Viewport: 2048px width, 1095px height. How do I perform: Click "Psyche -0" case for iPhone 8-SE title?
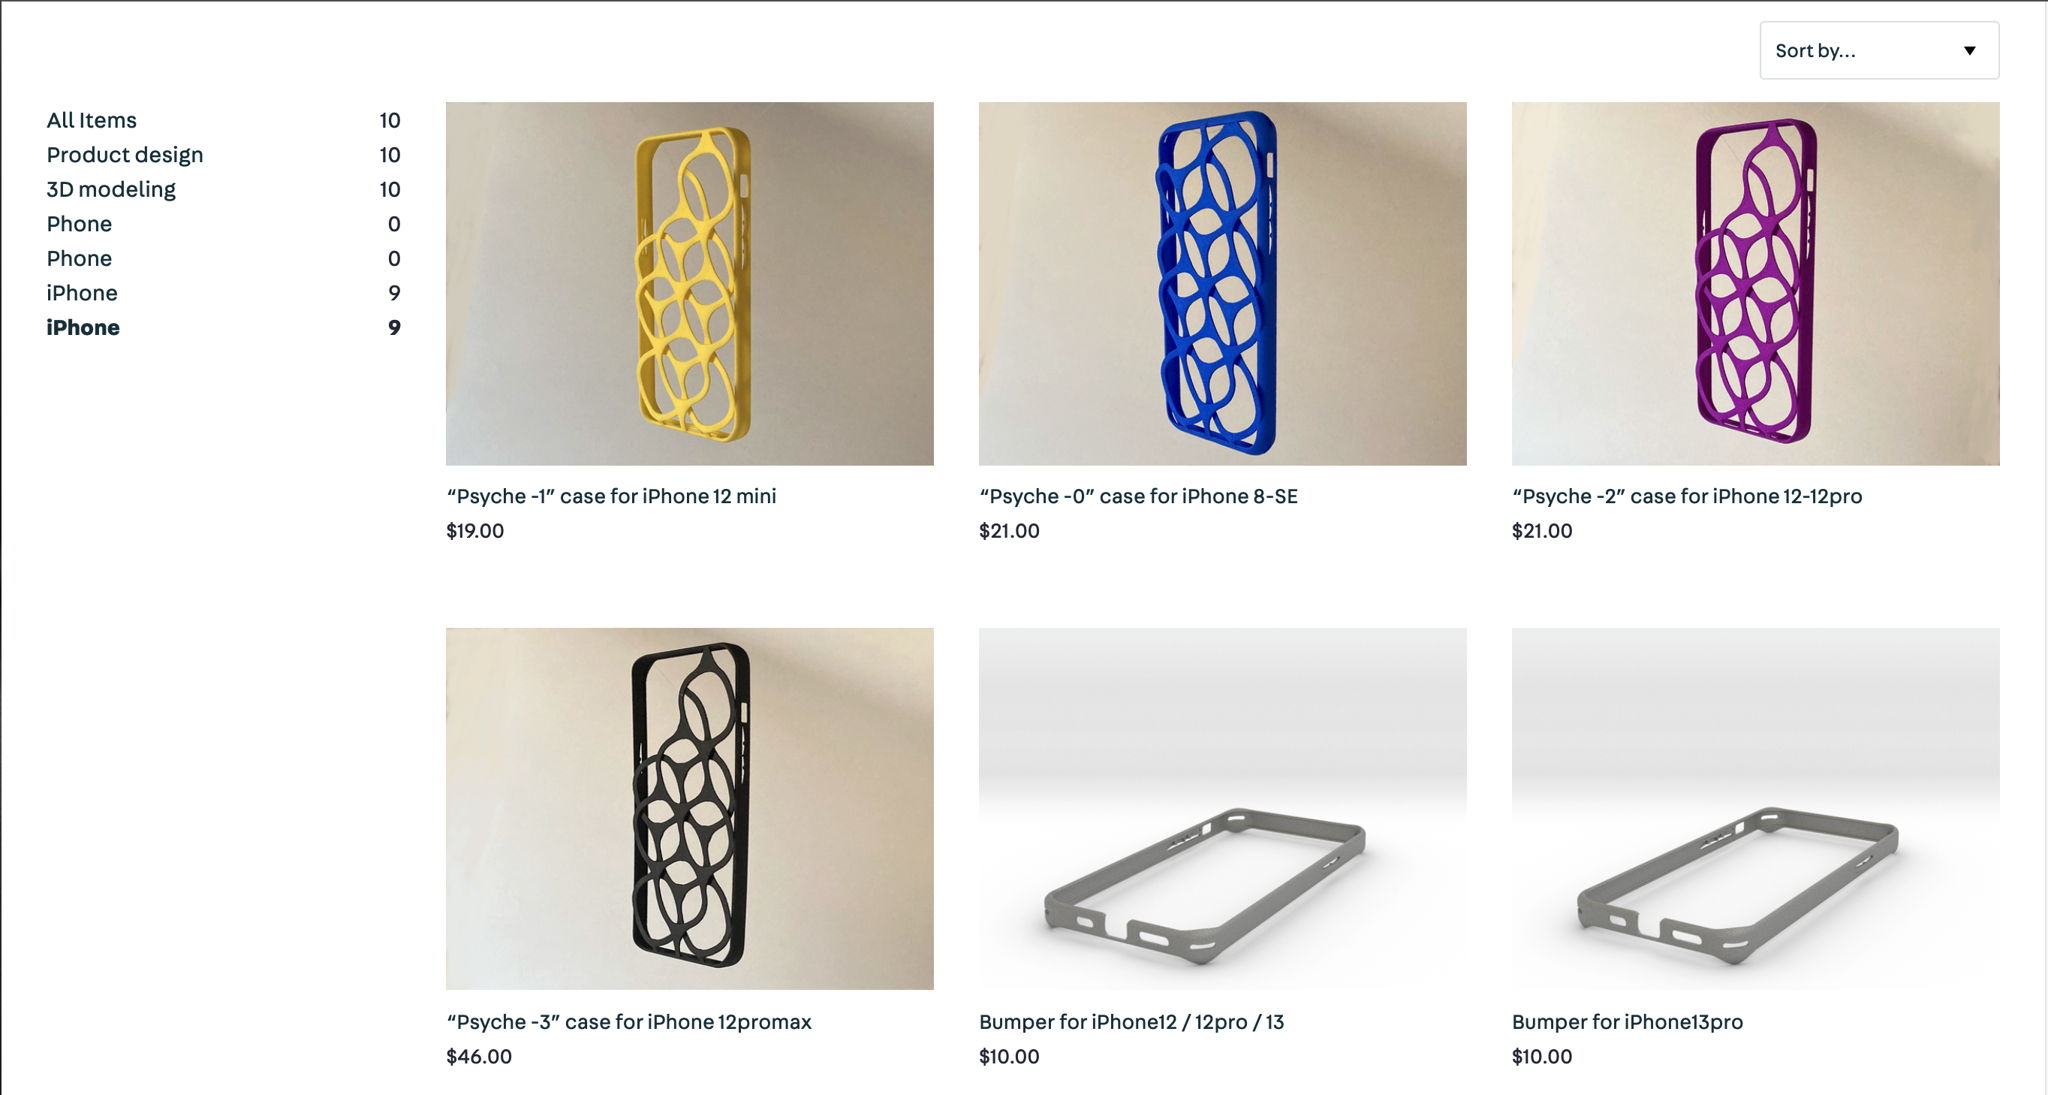tap(1138, 496)
